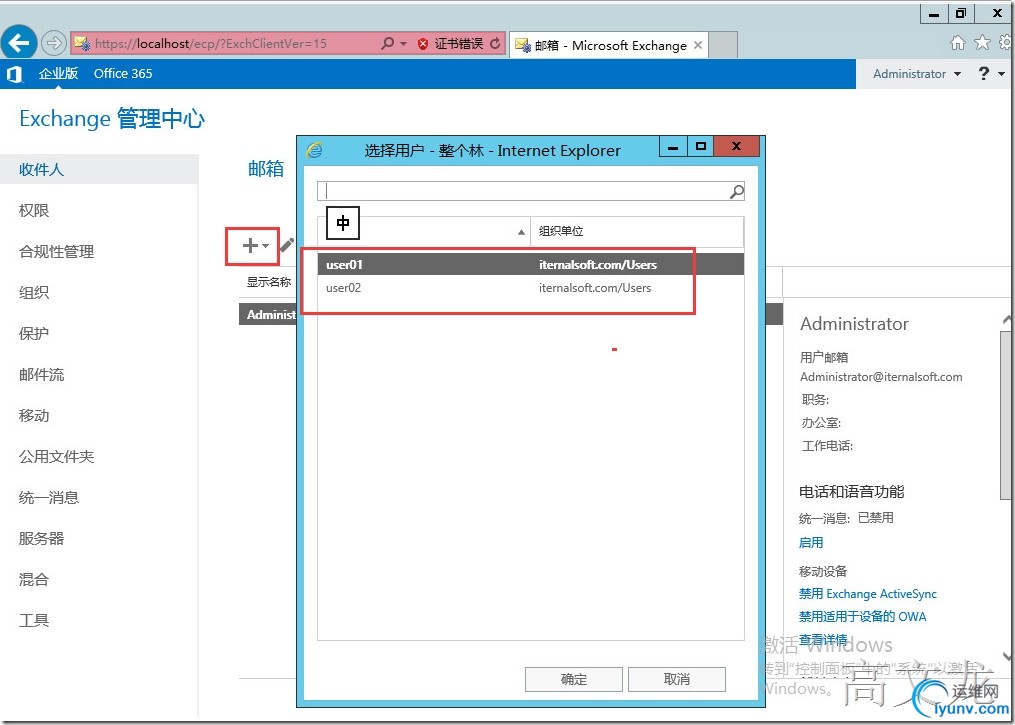Click the 启用 unified messaging link
Image resolution: width=1015 pixels, height=725 pixels.
click(811, 542)
